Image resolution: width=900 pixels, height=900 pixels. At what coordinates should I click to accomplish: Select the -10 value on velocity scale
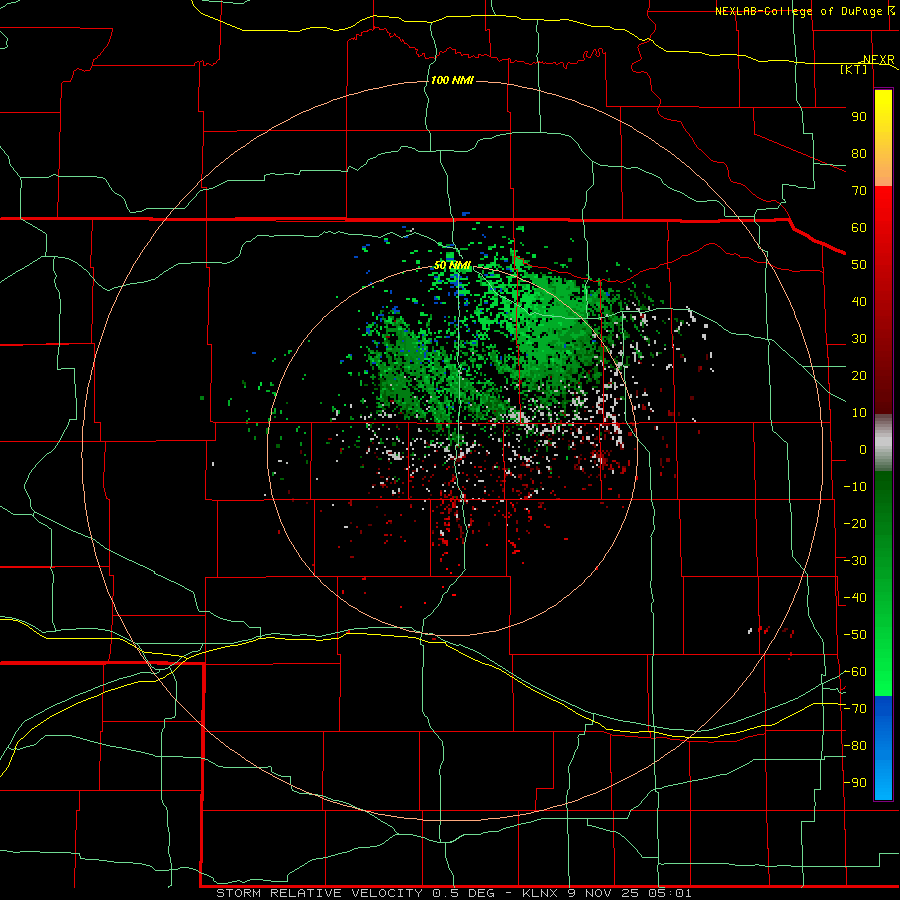[855, 487]
